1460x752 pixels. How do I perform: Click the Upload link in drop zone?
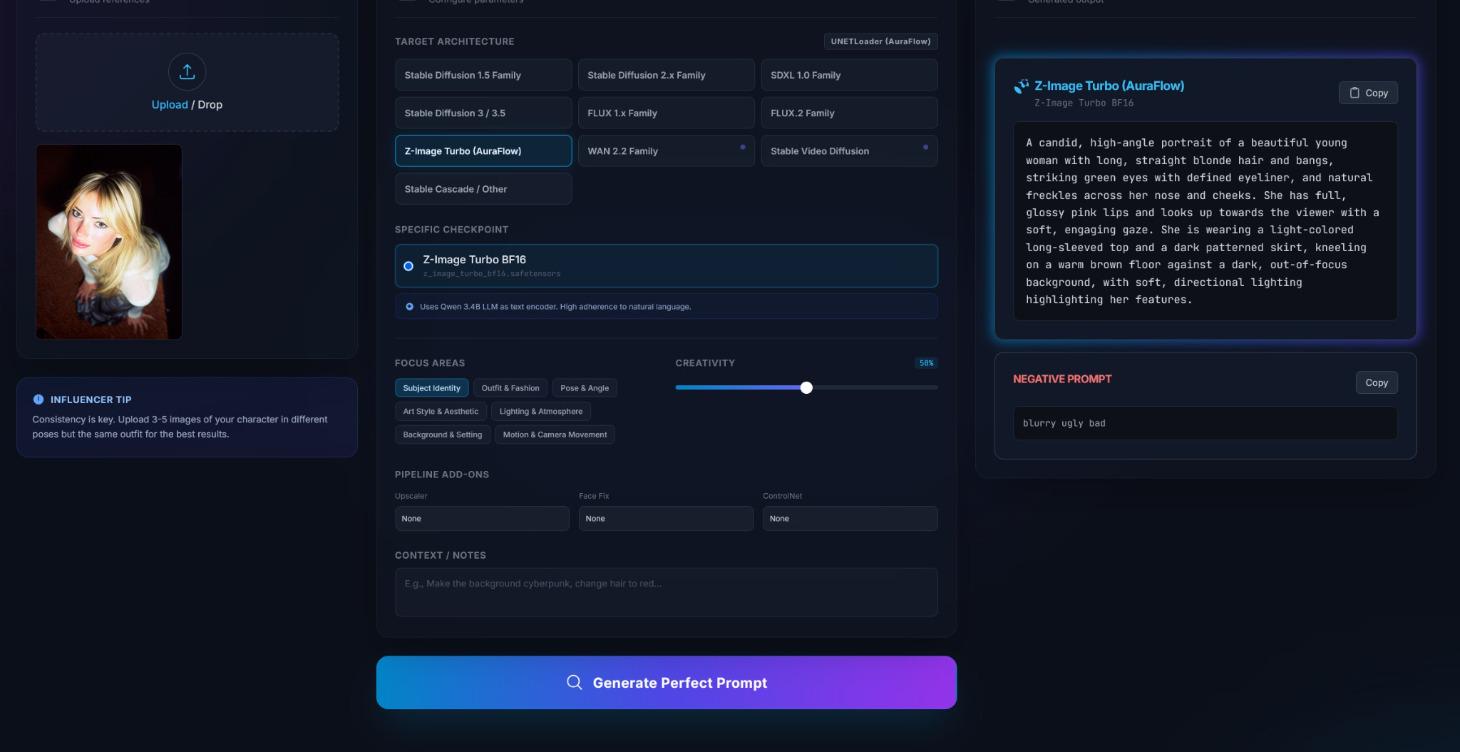[x=169, y=105]
